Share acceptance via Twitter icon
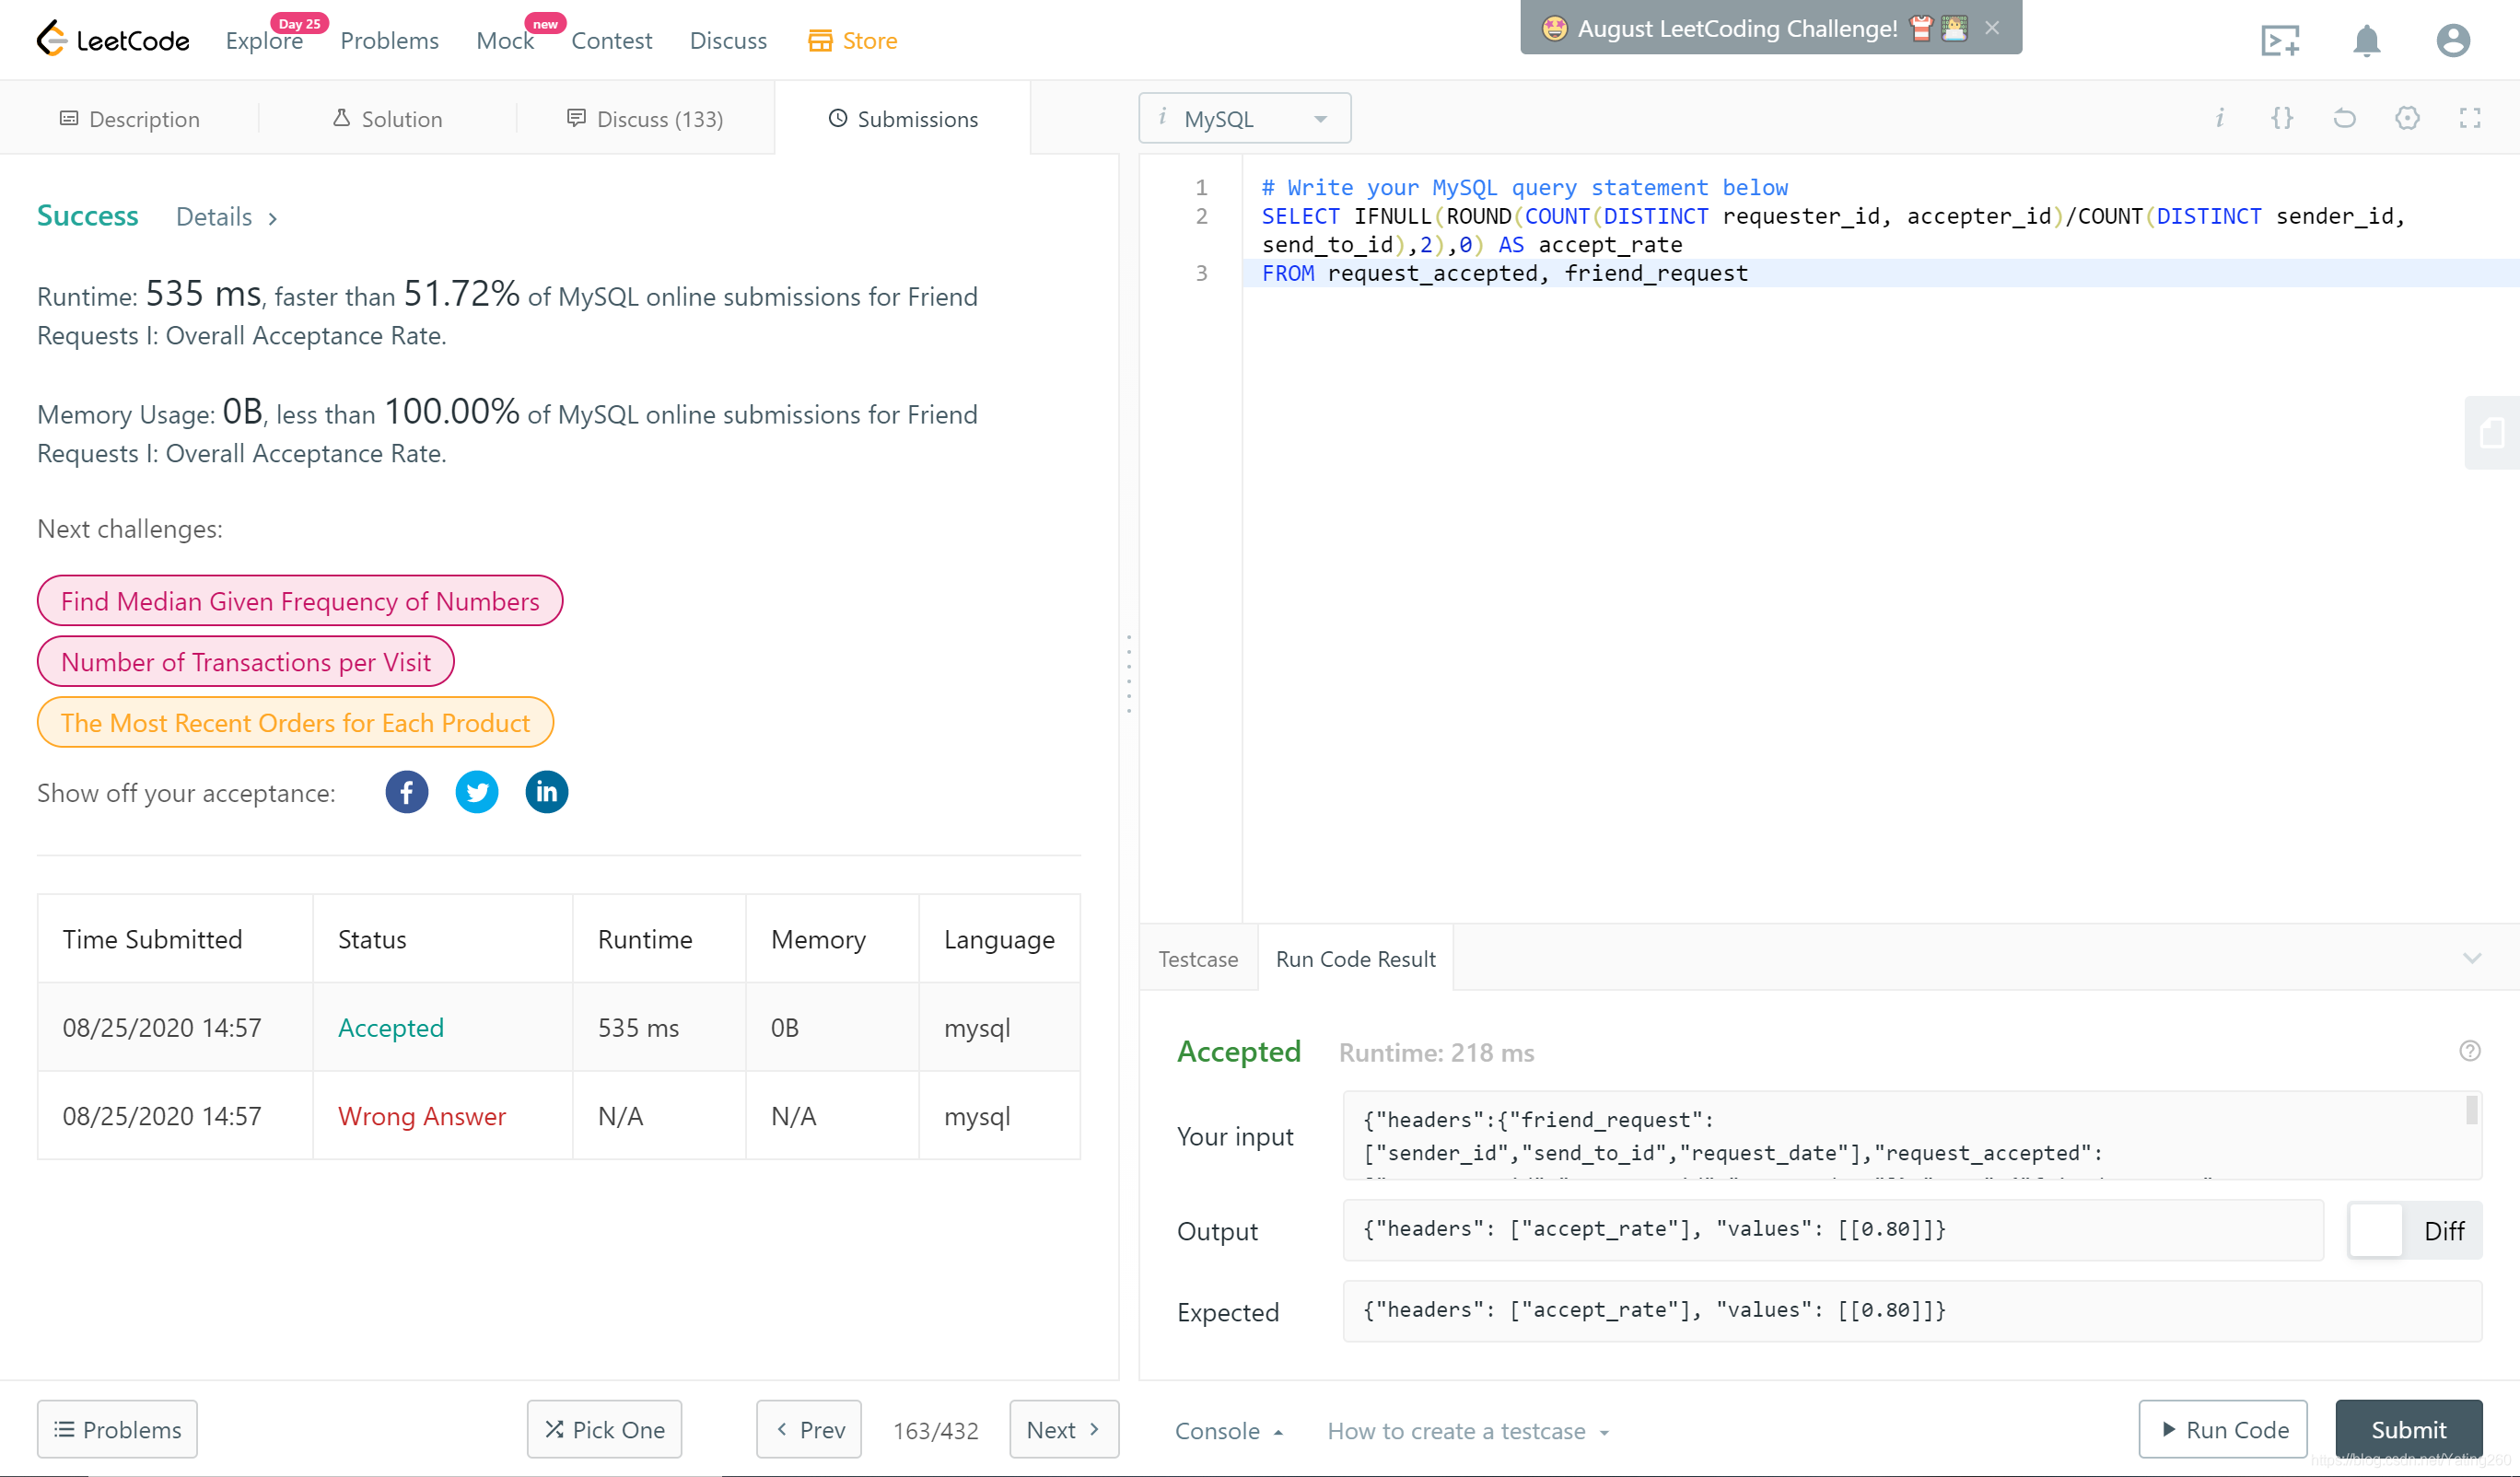Image resolution: width=2520 pixels, height=1477 pixels. (x=476, y=792)
